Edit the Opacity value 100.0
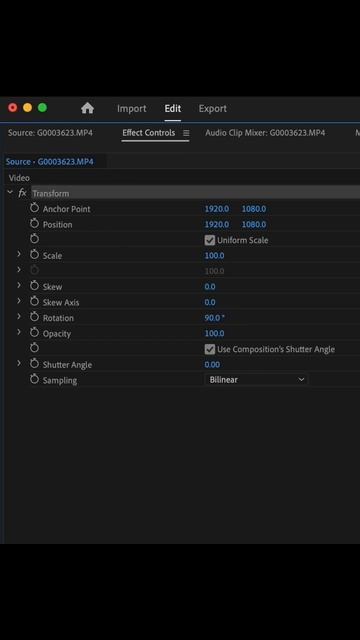The image size is (360, 640). click(x=214, y=333)
